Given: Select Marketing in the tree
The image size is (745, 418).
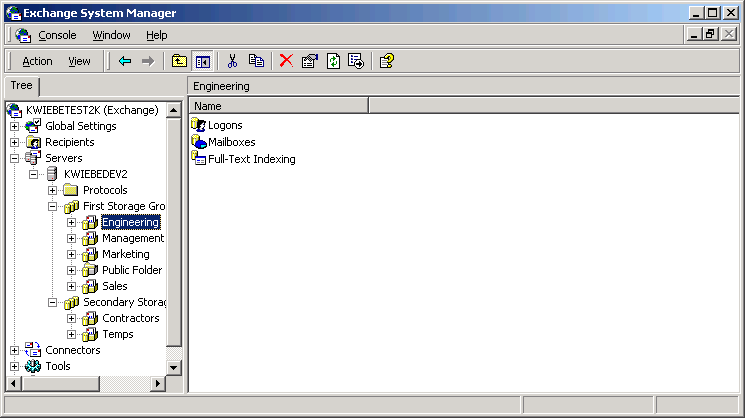Looking at the screenshot, I should (x=125, y=254).
